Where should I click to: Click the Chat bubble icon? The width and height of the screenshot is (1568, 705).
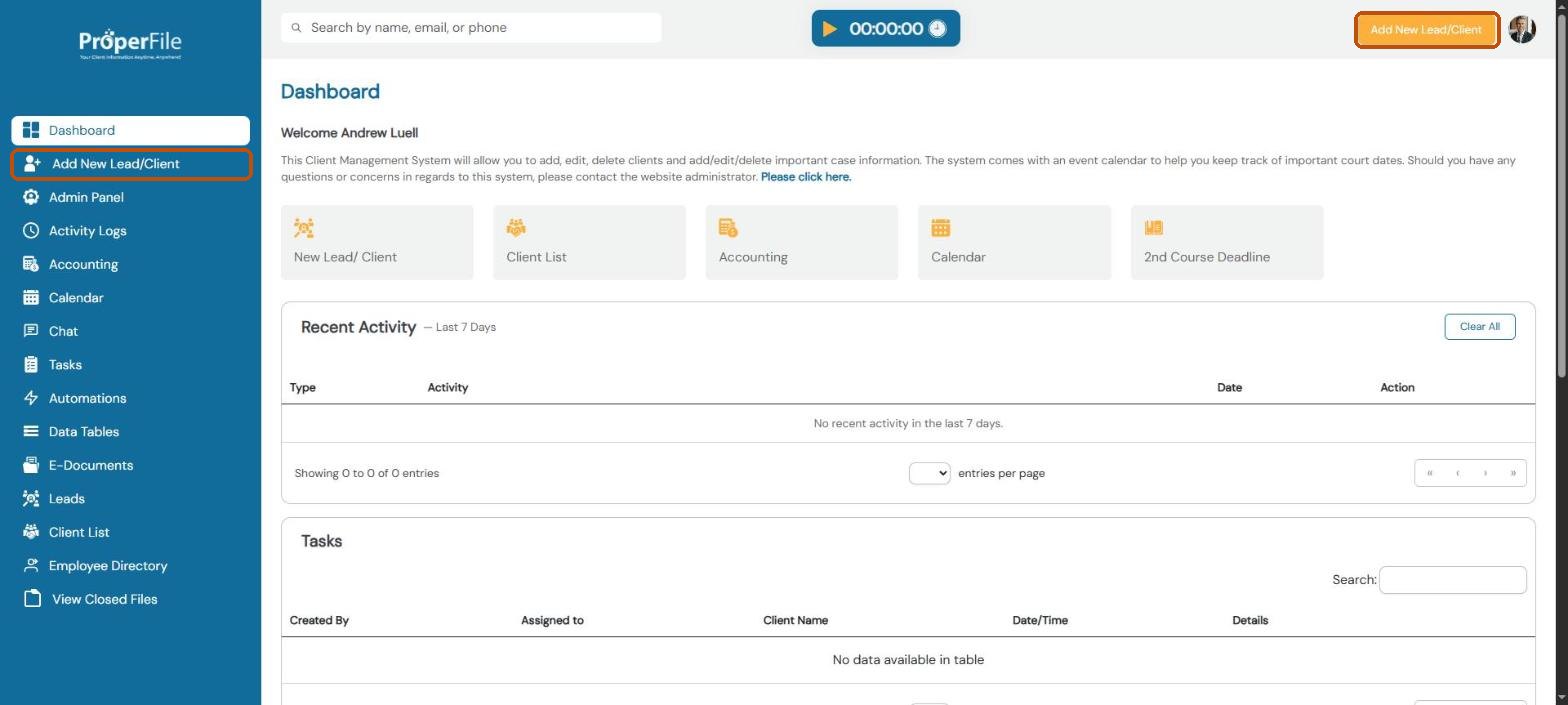tap(31, 331)
